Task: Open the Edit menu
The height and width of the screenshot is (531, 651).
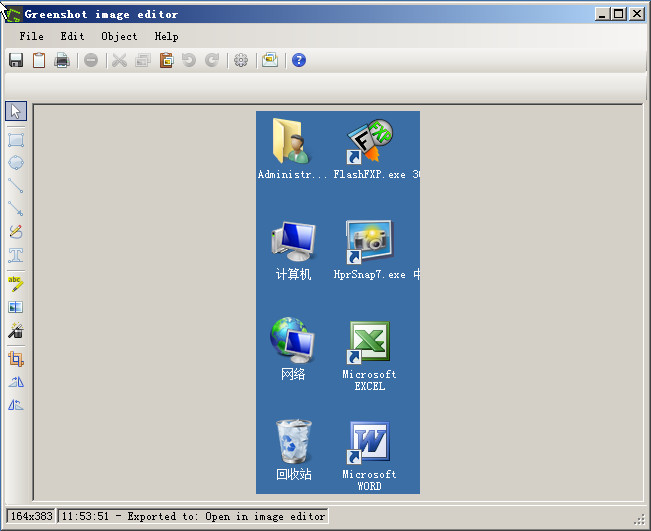Action: pos(72,37)
